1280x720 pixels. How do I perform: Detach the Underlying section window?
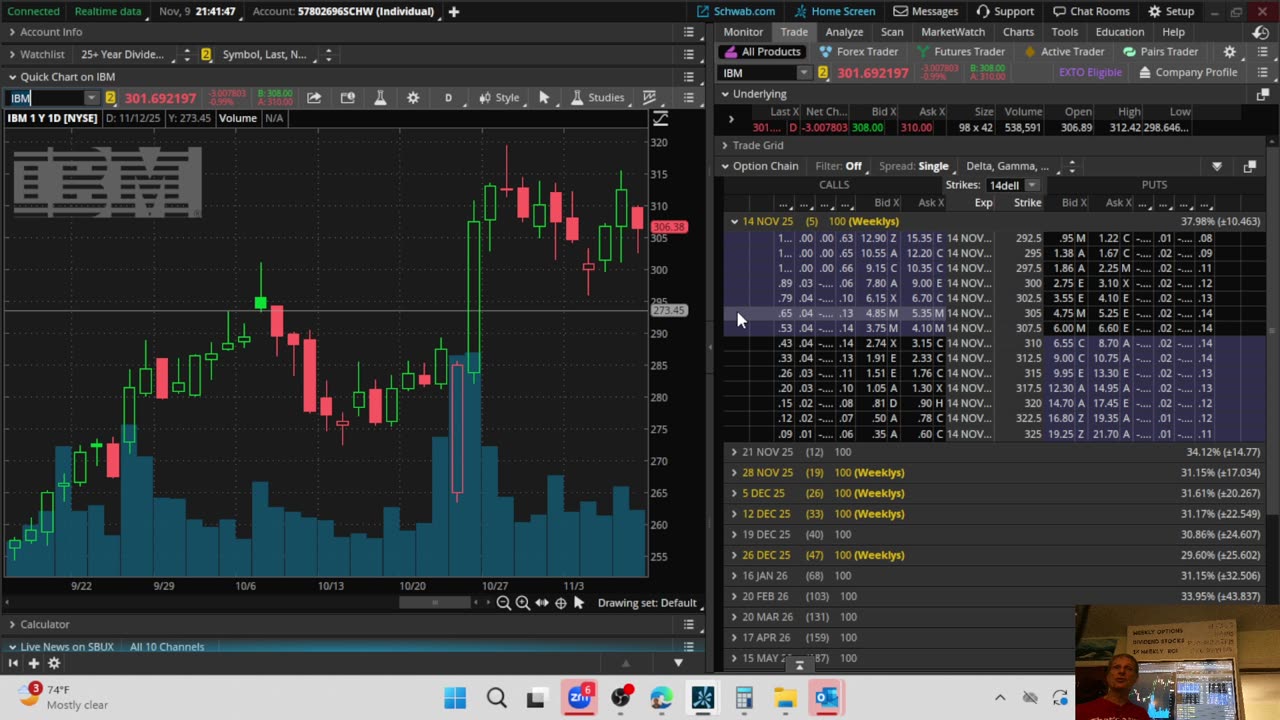pos(1262,94)
